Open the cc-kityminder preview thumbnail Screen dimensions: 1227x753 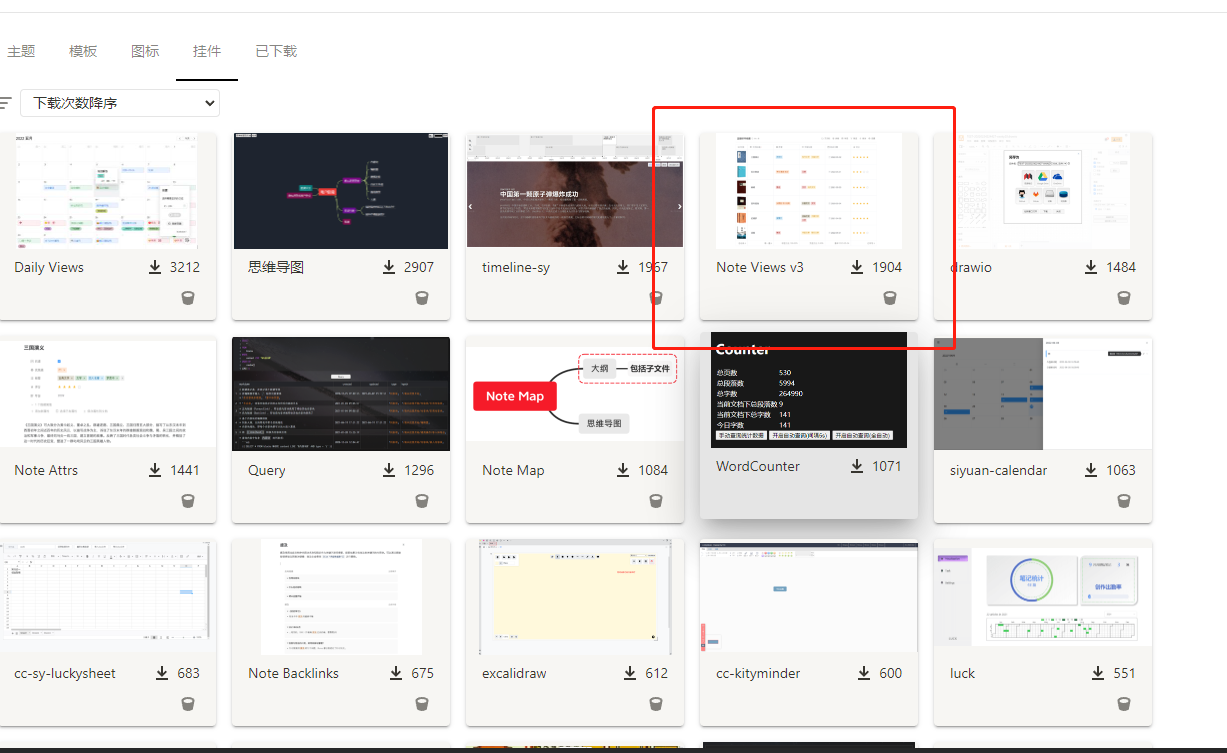coord(809,597)
